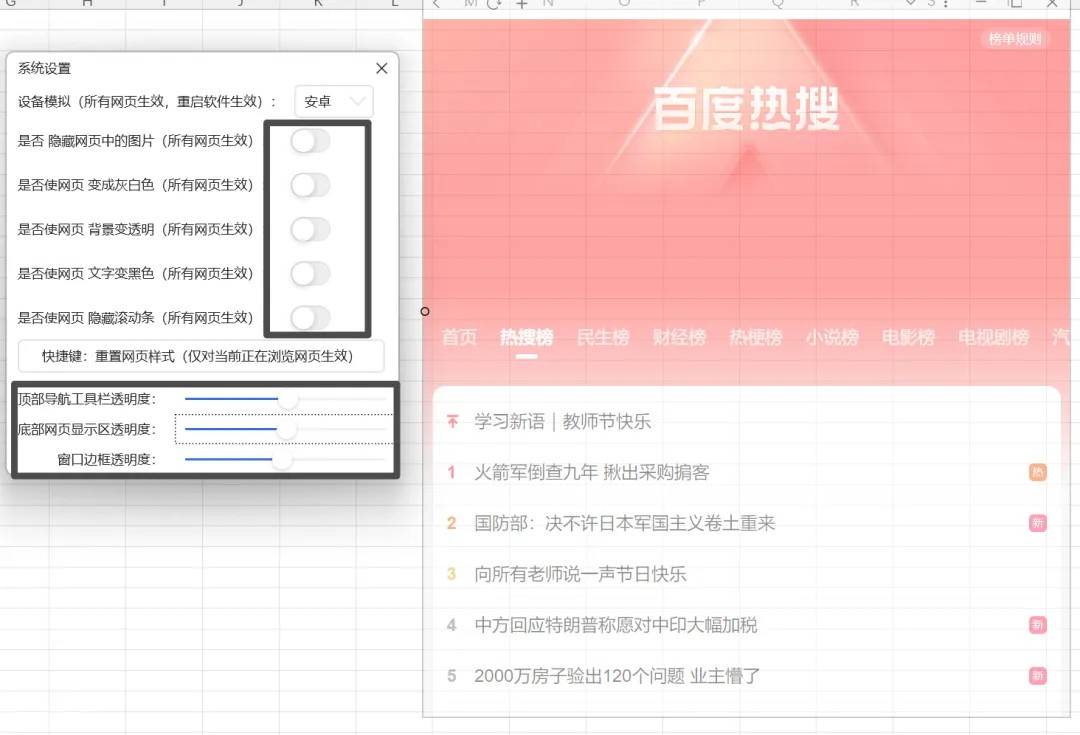The width and height of the screenshot is (1080, 735).
Task: Click the browser window refresh icon
Action: pyautogui.click(x=494, y=4)
